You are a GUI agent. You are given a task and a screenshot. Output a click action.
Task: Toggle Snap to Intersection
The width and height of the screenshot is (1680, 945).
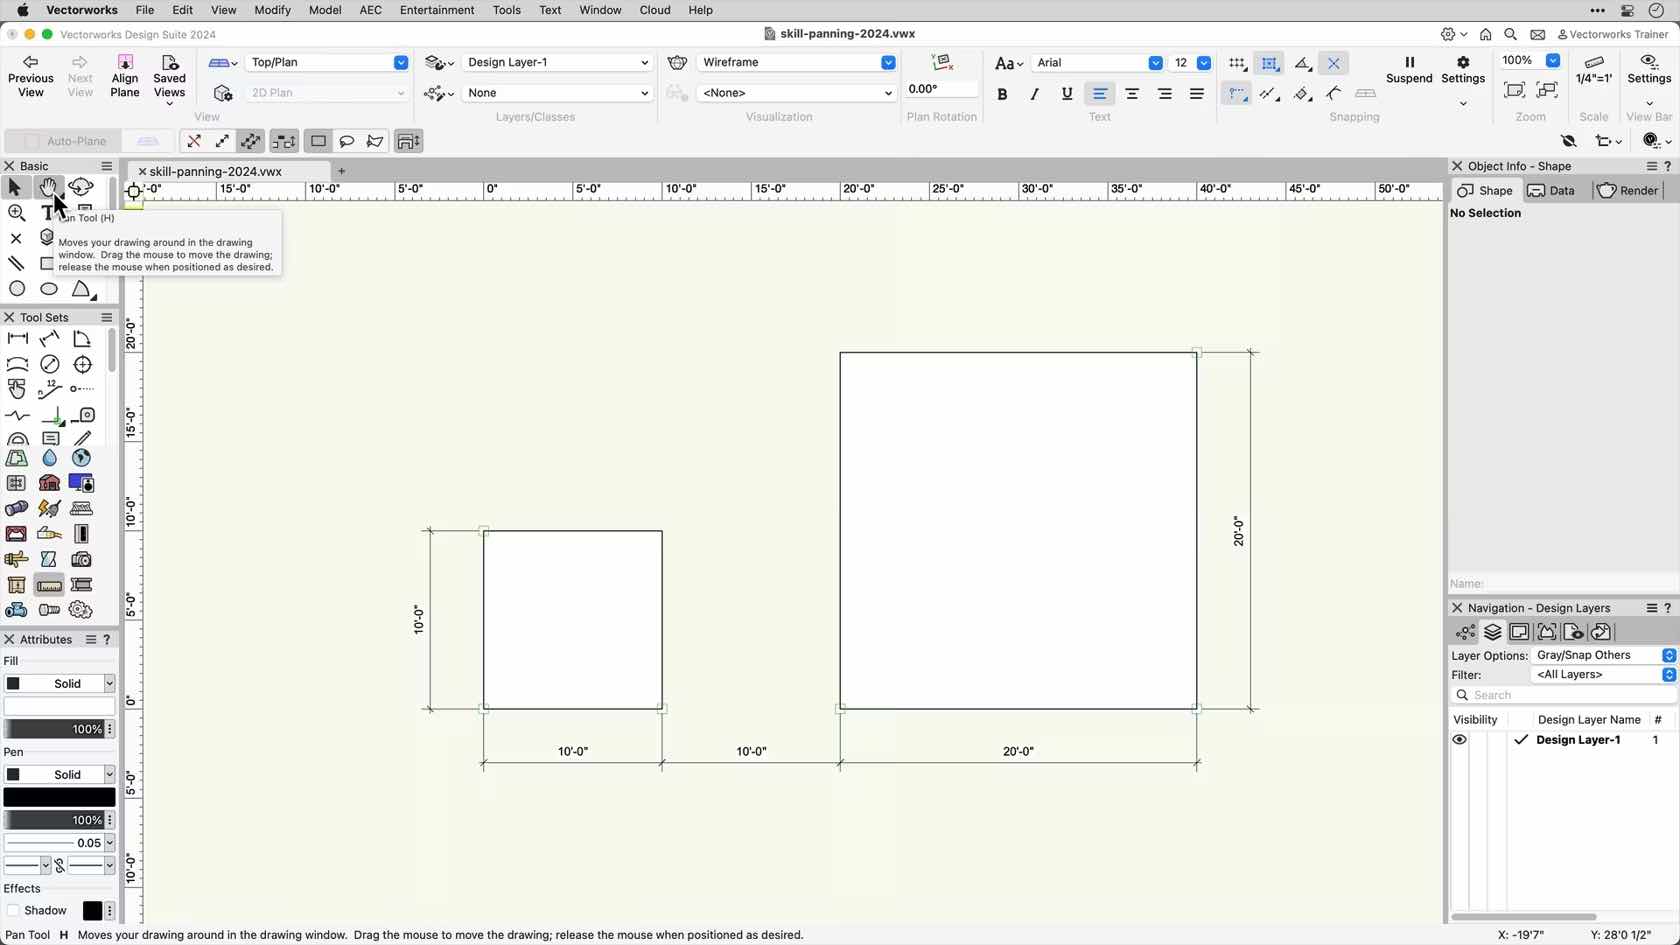point(1334,63)
